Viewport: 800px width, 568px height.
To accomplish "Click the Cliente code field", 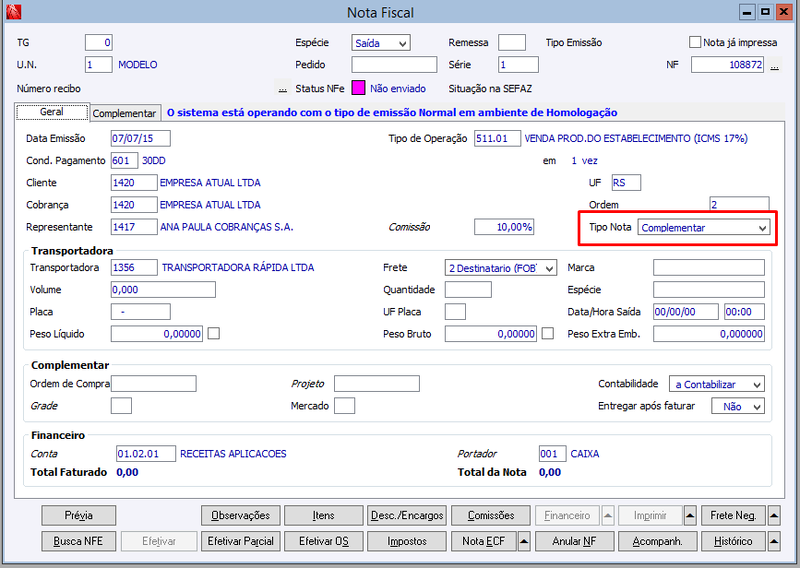I will 134,183.
